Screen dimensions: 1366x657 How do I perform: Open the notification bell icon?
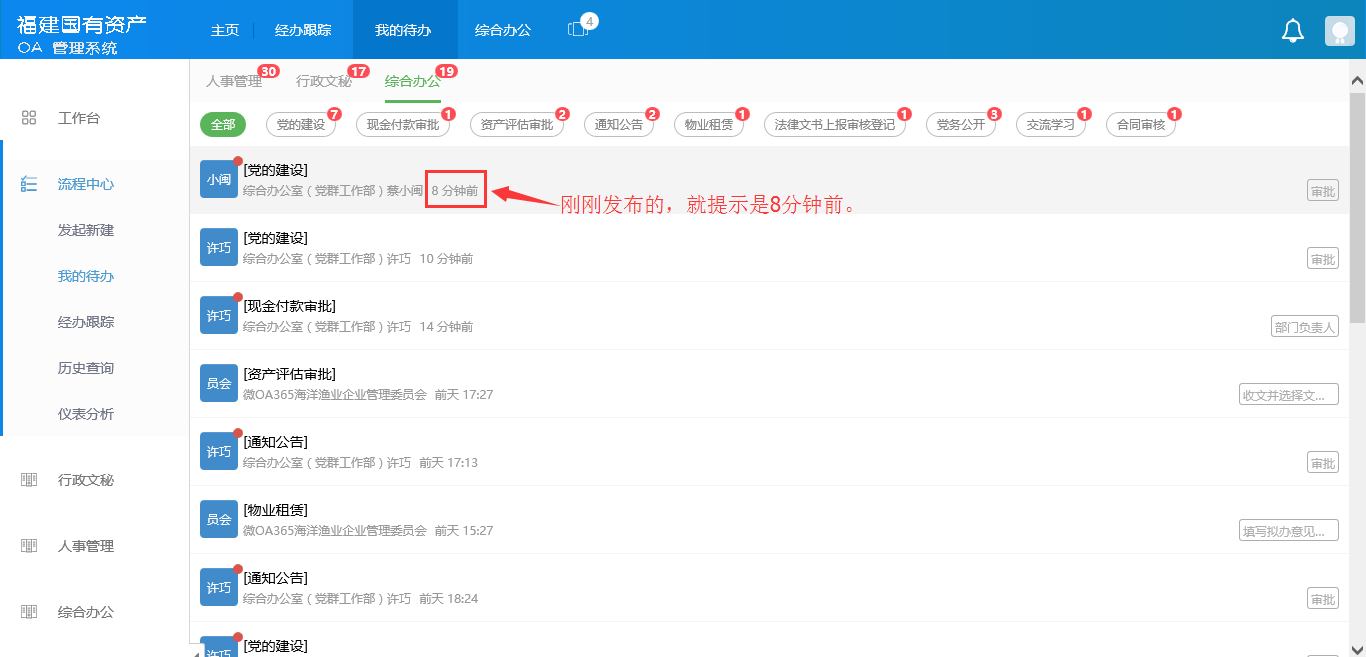pyautogui.click(x=1292, y=31)
